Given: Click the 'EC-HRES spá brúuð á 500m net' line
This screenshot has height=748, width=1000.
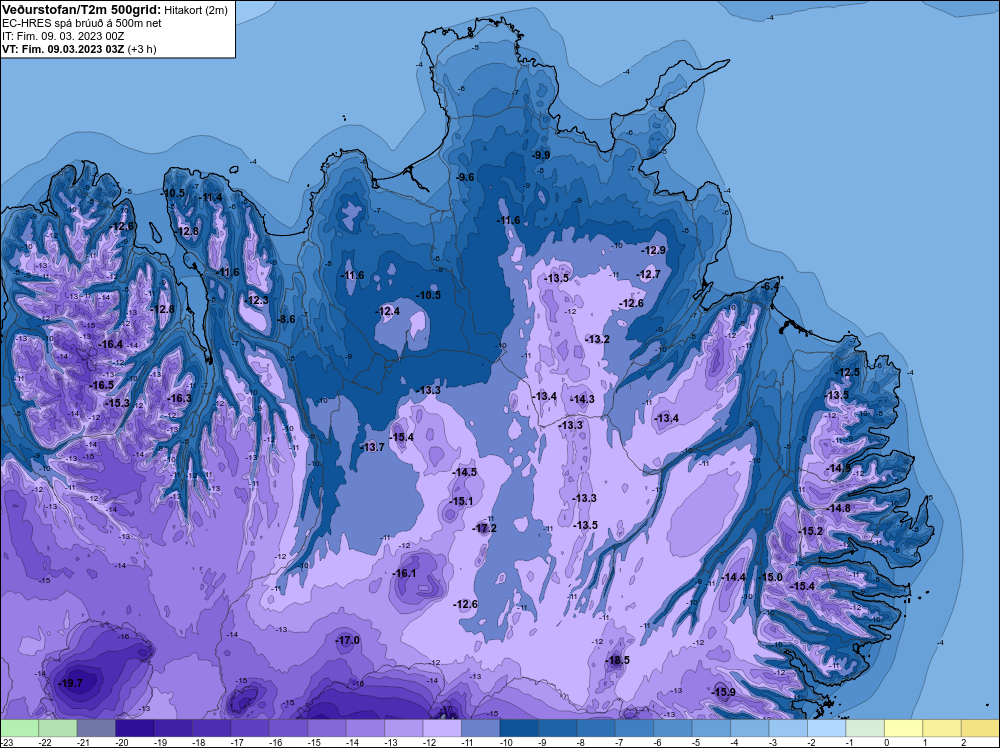Looking at the screenshot, I should point(82,23).
